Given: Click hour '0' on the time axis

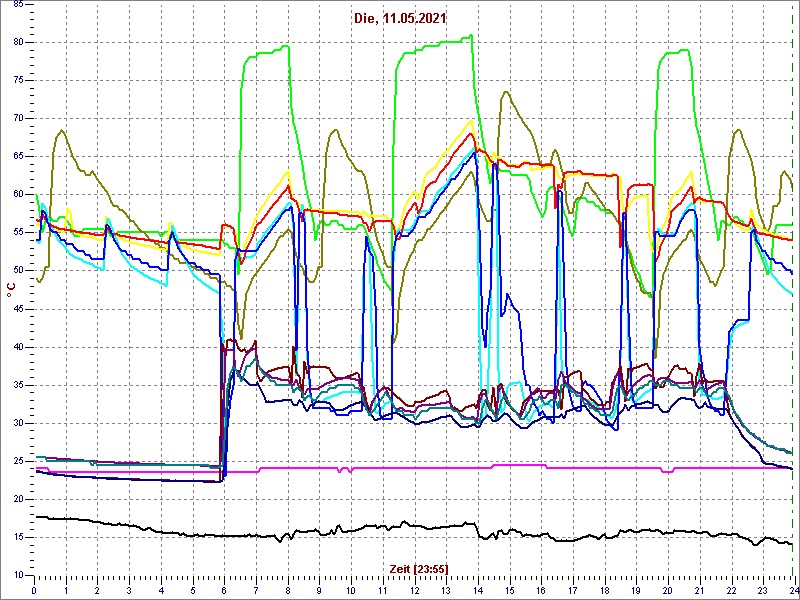Looking at the screenshot, I should point(34,592).
